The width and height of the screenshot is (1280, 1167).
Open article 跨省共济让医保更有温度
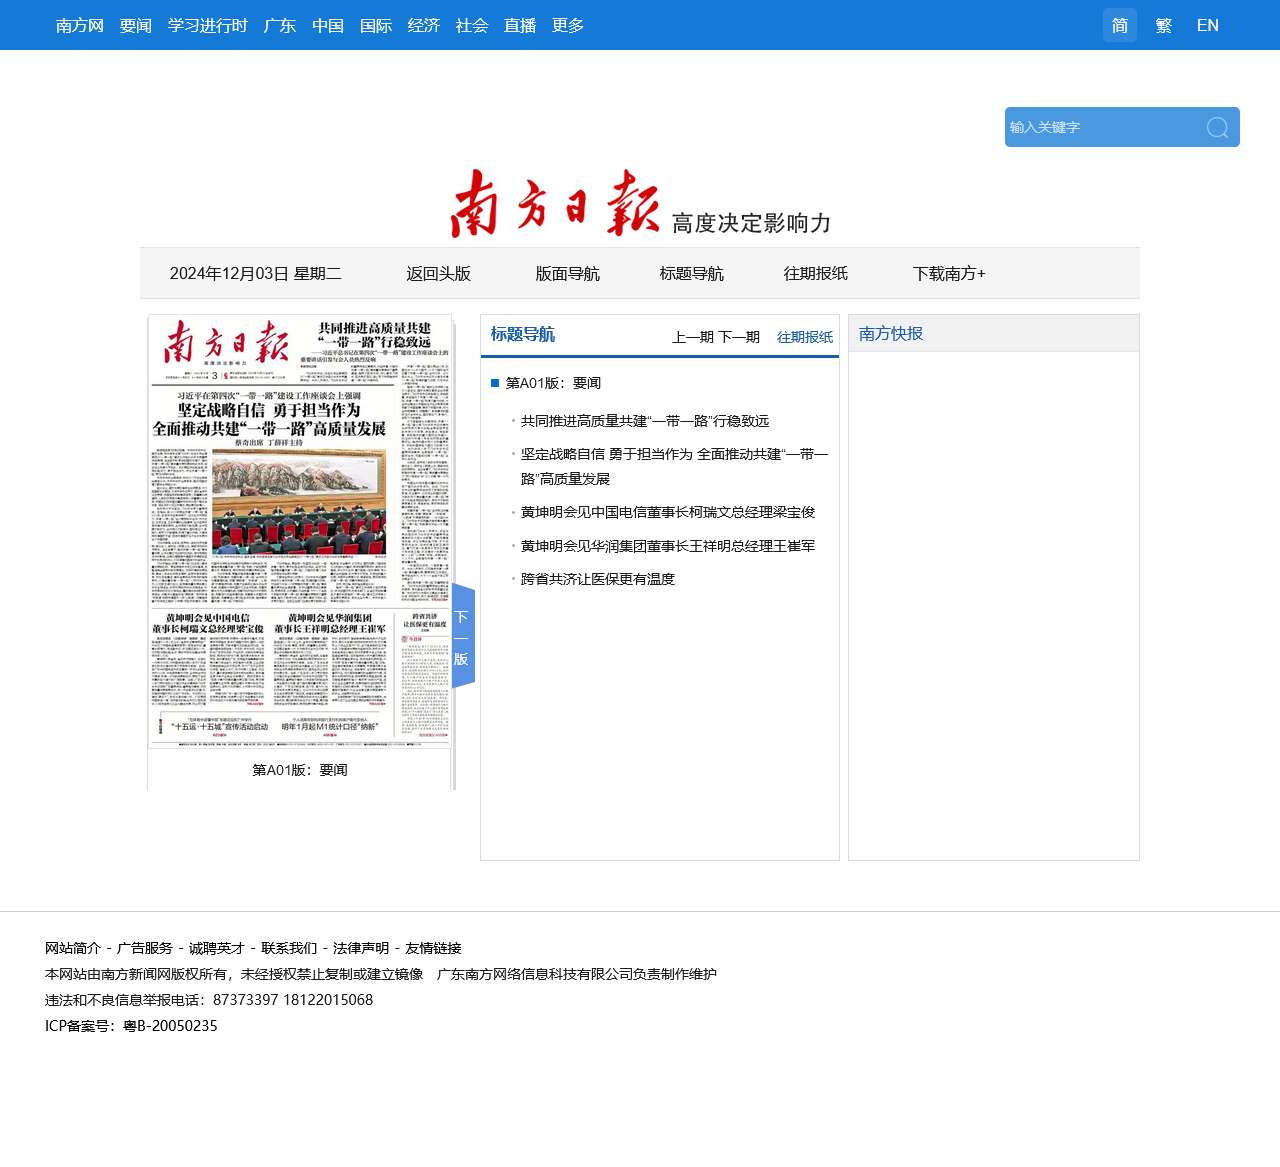point(598,579)
